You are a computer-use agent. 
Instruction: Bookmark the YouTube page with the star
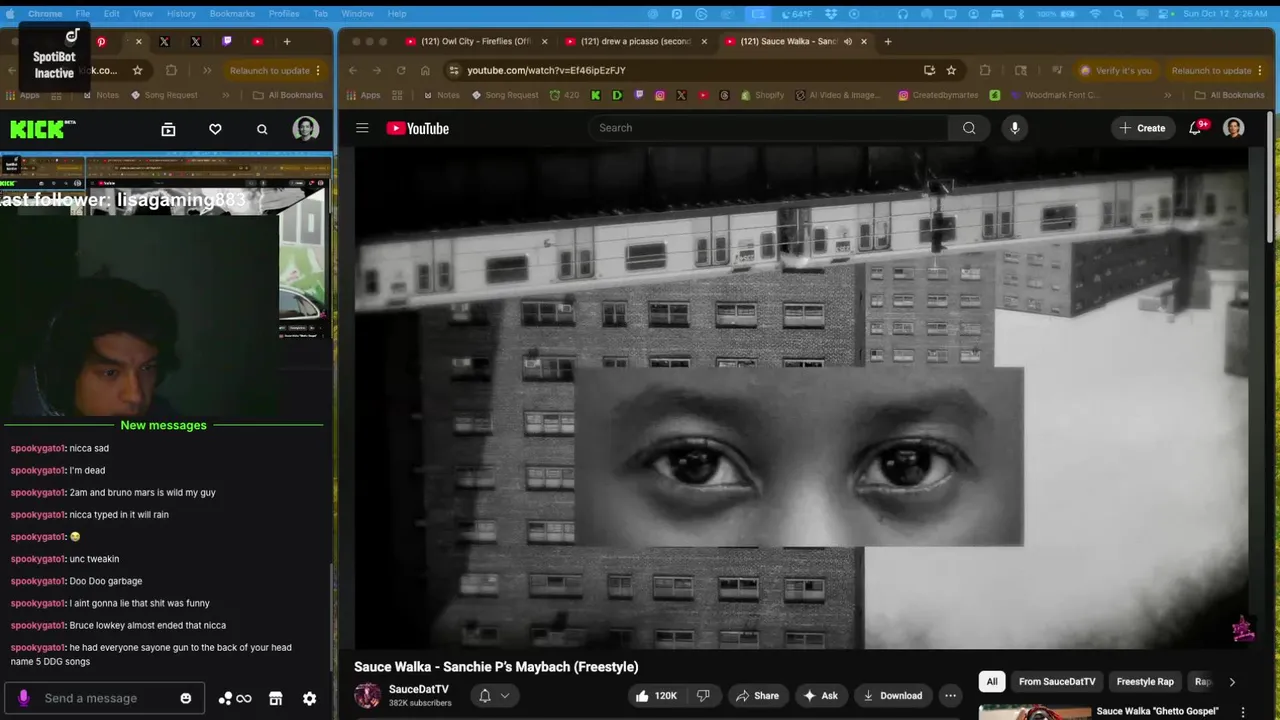coord(951,70)
